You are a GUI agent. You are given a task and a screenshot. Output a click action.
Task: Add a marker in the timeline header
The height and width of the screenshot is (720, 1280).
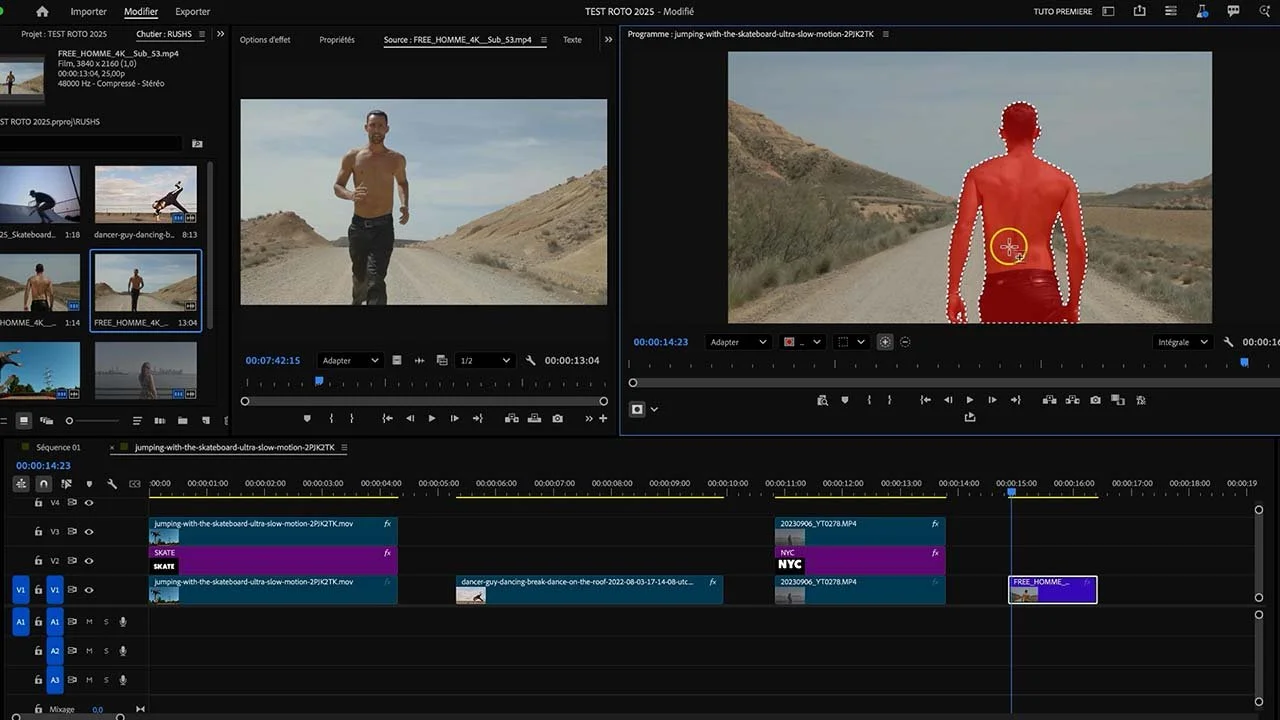click(89, 484)
